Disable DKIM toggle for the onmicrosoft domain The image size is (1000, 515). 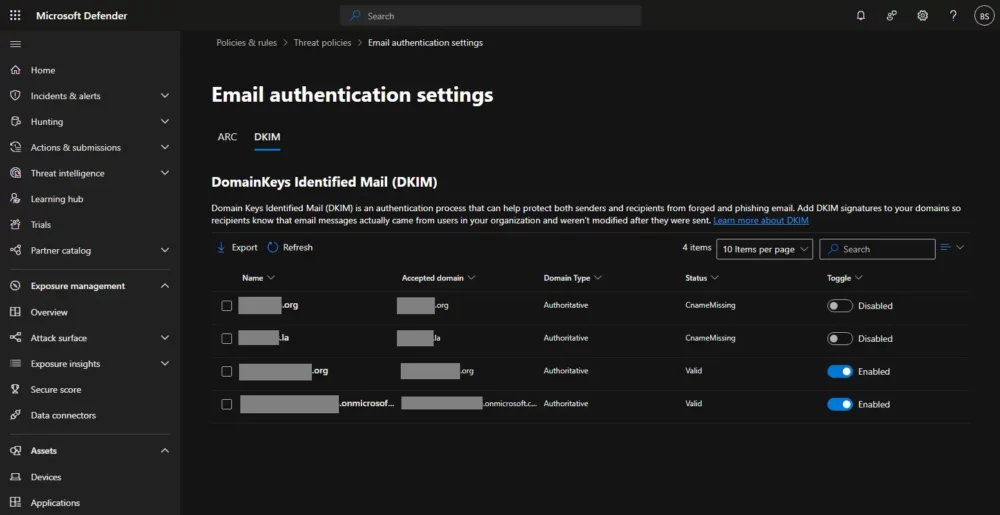click(840, 404)
